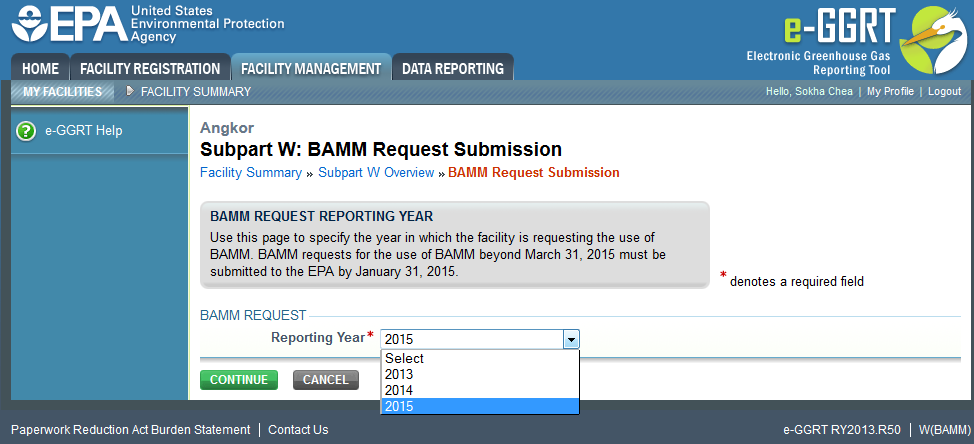Go to the DATA REPORTING tab
Screen dimensions: 974x444
click(453, 68)
